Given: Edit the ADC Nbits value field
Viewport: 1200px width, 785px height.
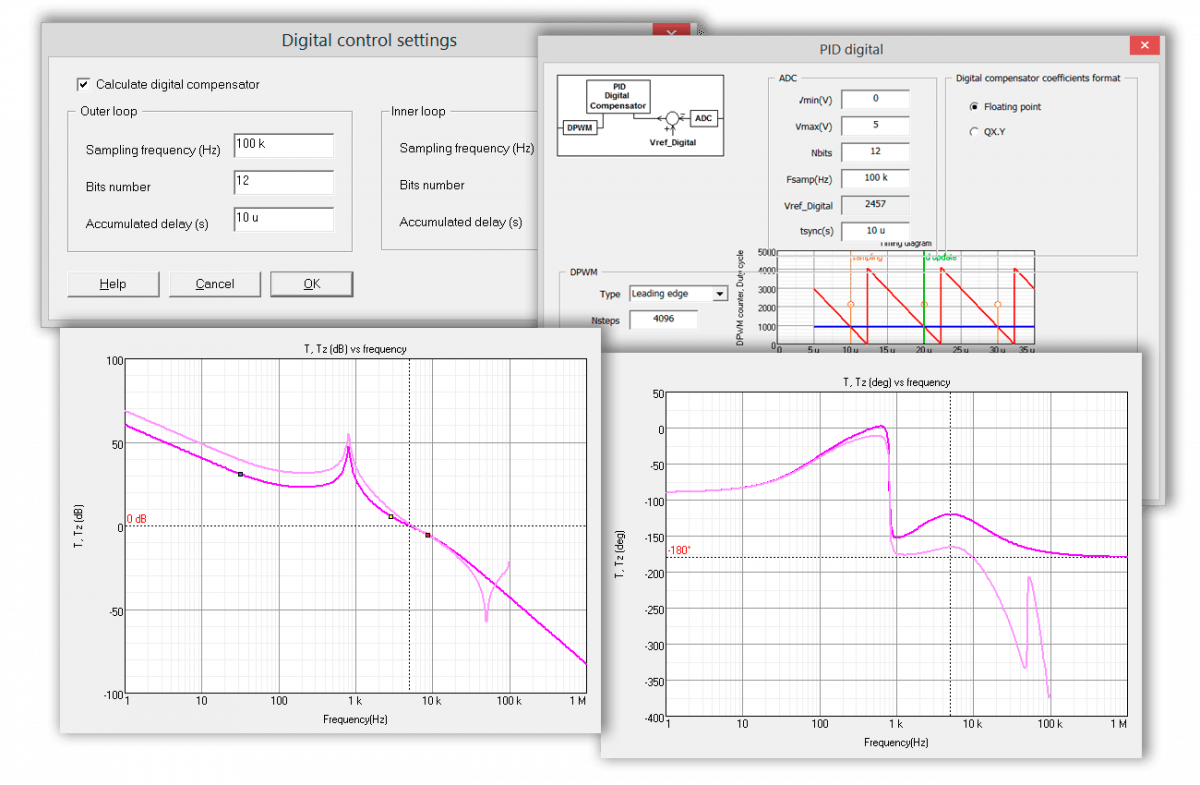Looking at the screenshot, I should click(x=875, y=152).
